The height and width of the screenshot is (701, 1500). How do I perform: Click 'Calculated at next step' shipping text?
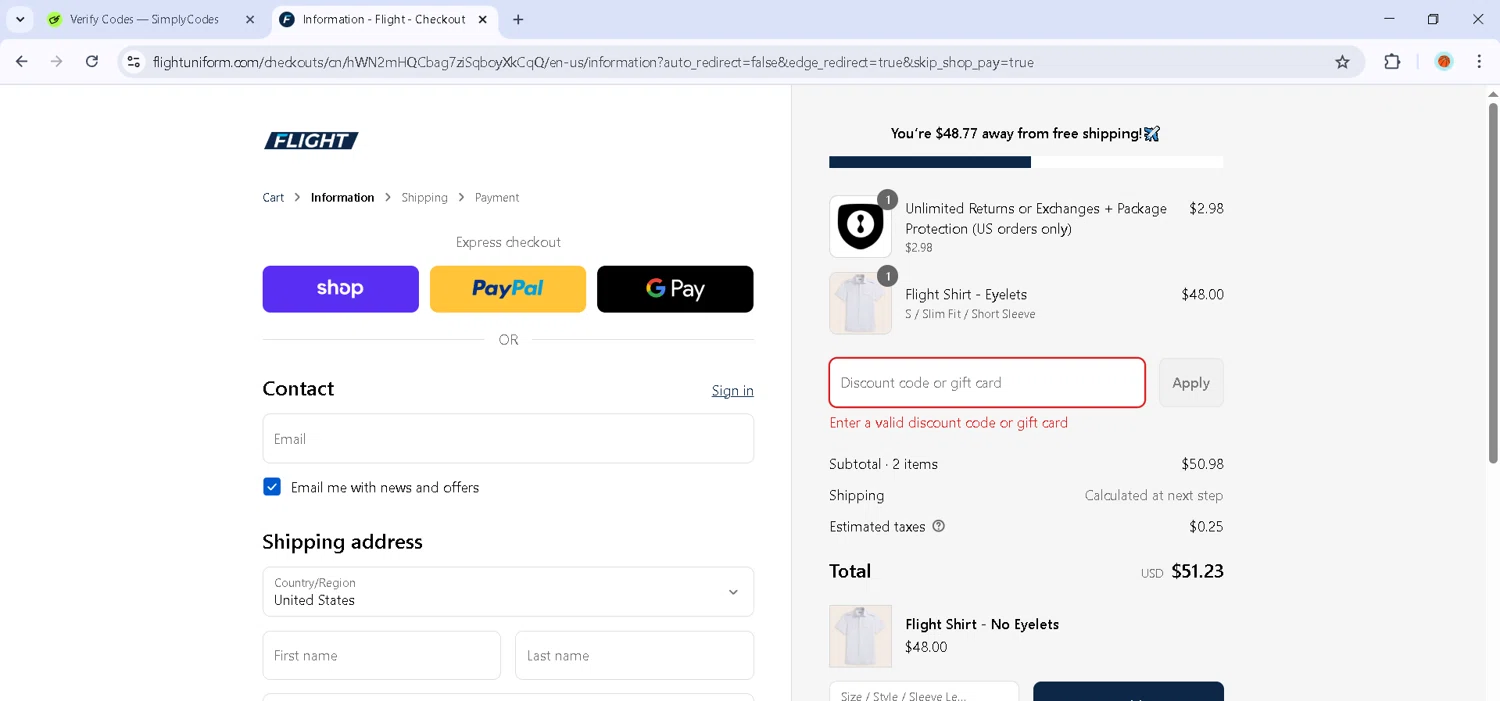[x=1154, y=495]
